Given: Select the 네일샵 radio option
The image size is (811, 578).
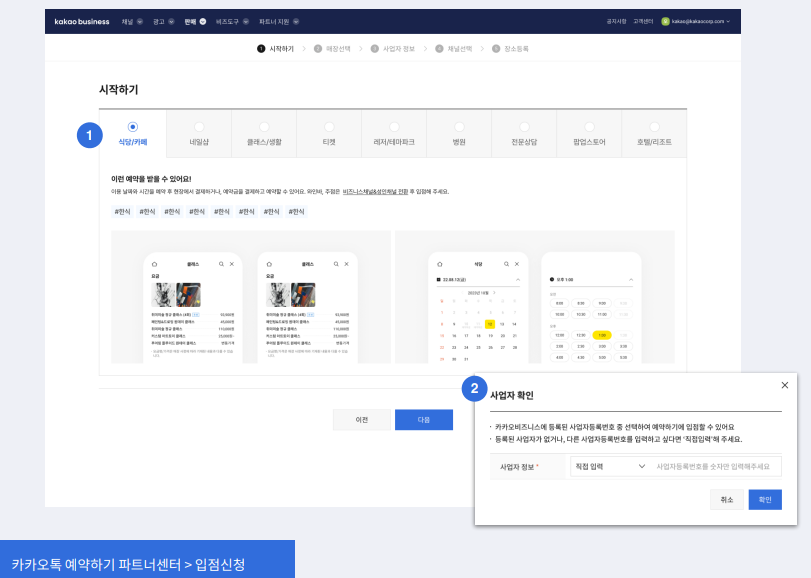Looking at the screenshot, I should coord(198,127).
